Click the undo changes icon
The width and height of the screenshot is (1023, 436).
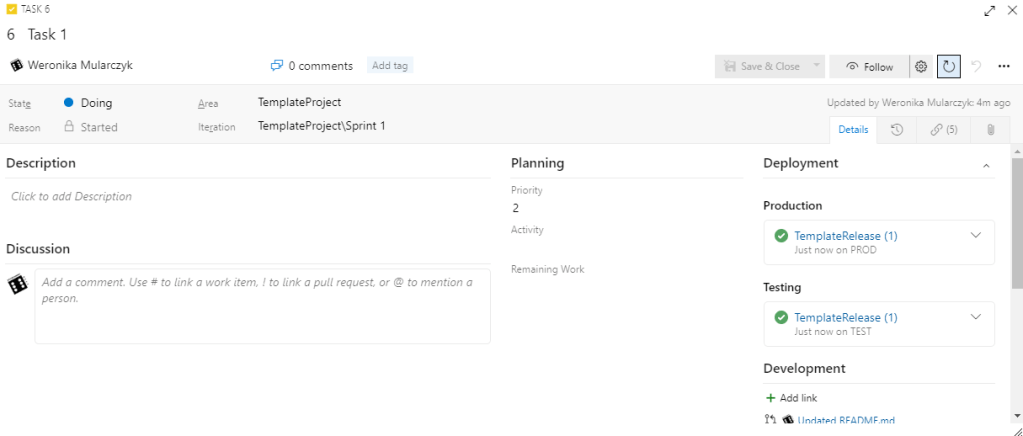point(976,66)
